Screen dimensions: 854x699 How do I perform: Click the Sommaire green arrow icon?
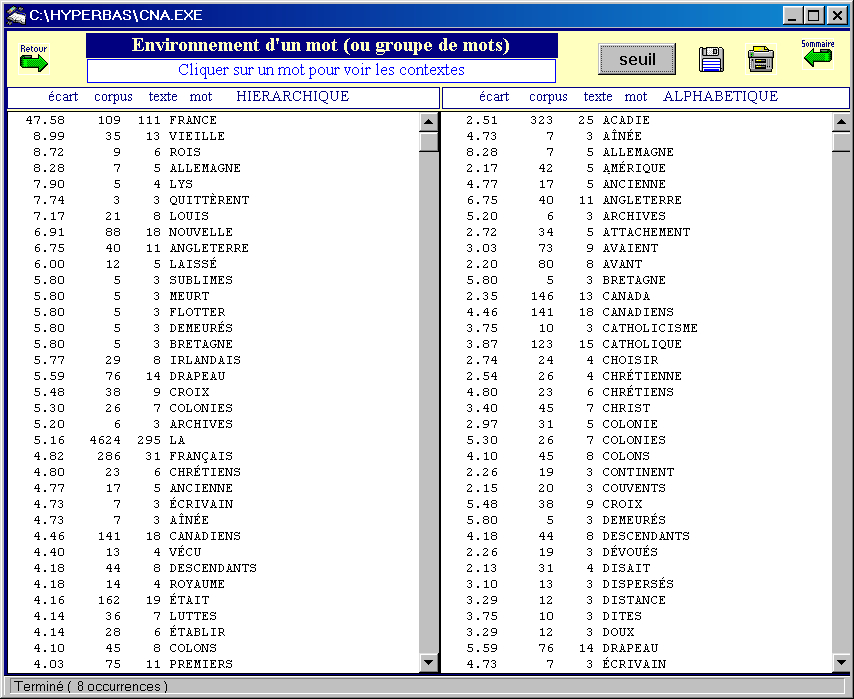click(x=818, y=57)
